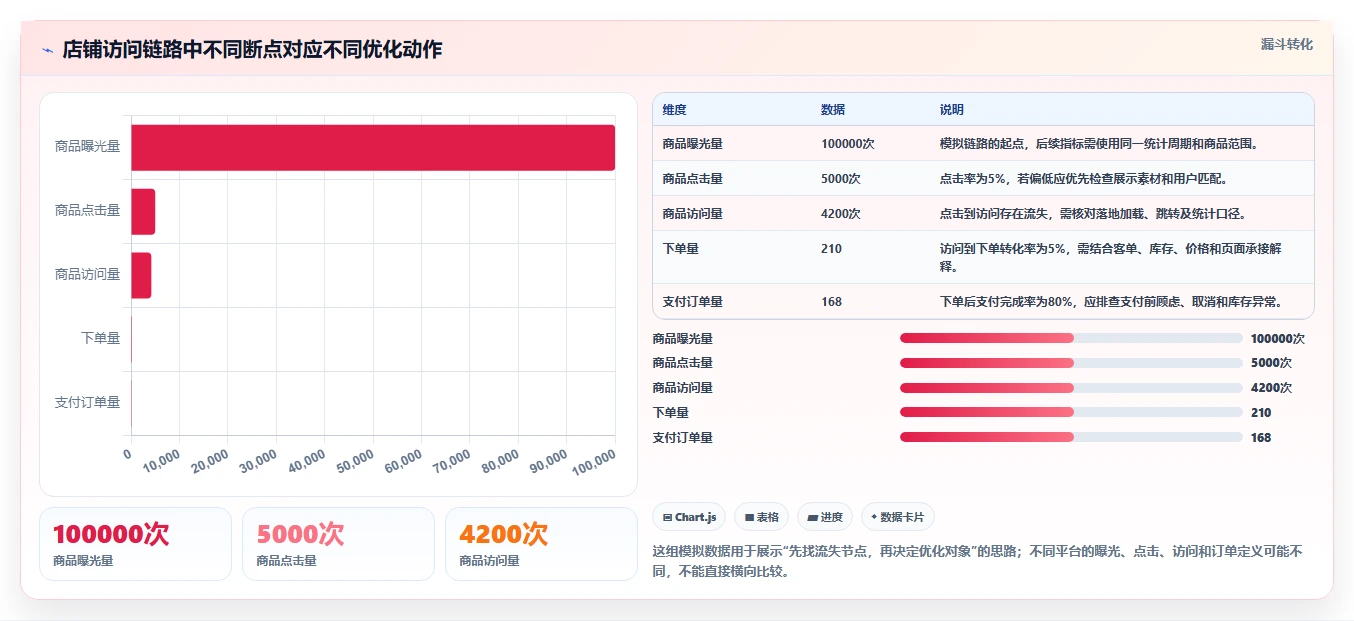Click the 商品曝光量 label in the progress list
The height and width of the screenshot is (621, 1354).
683,339
